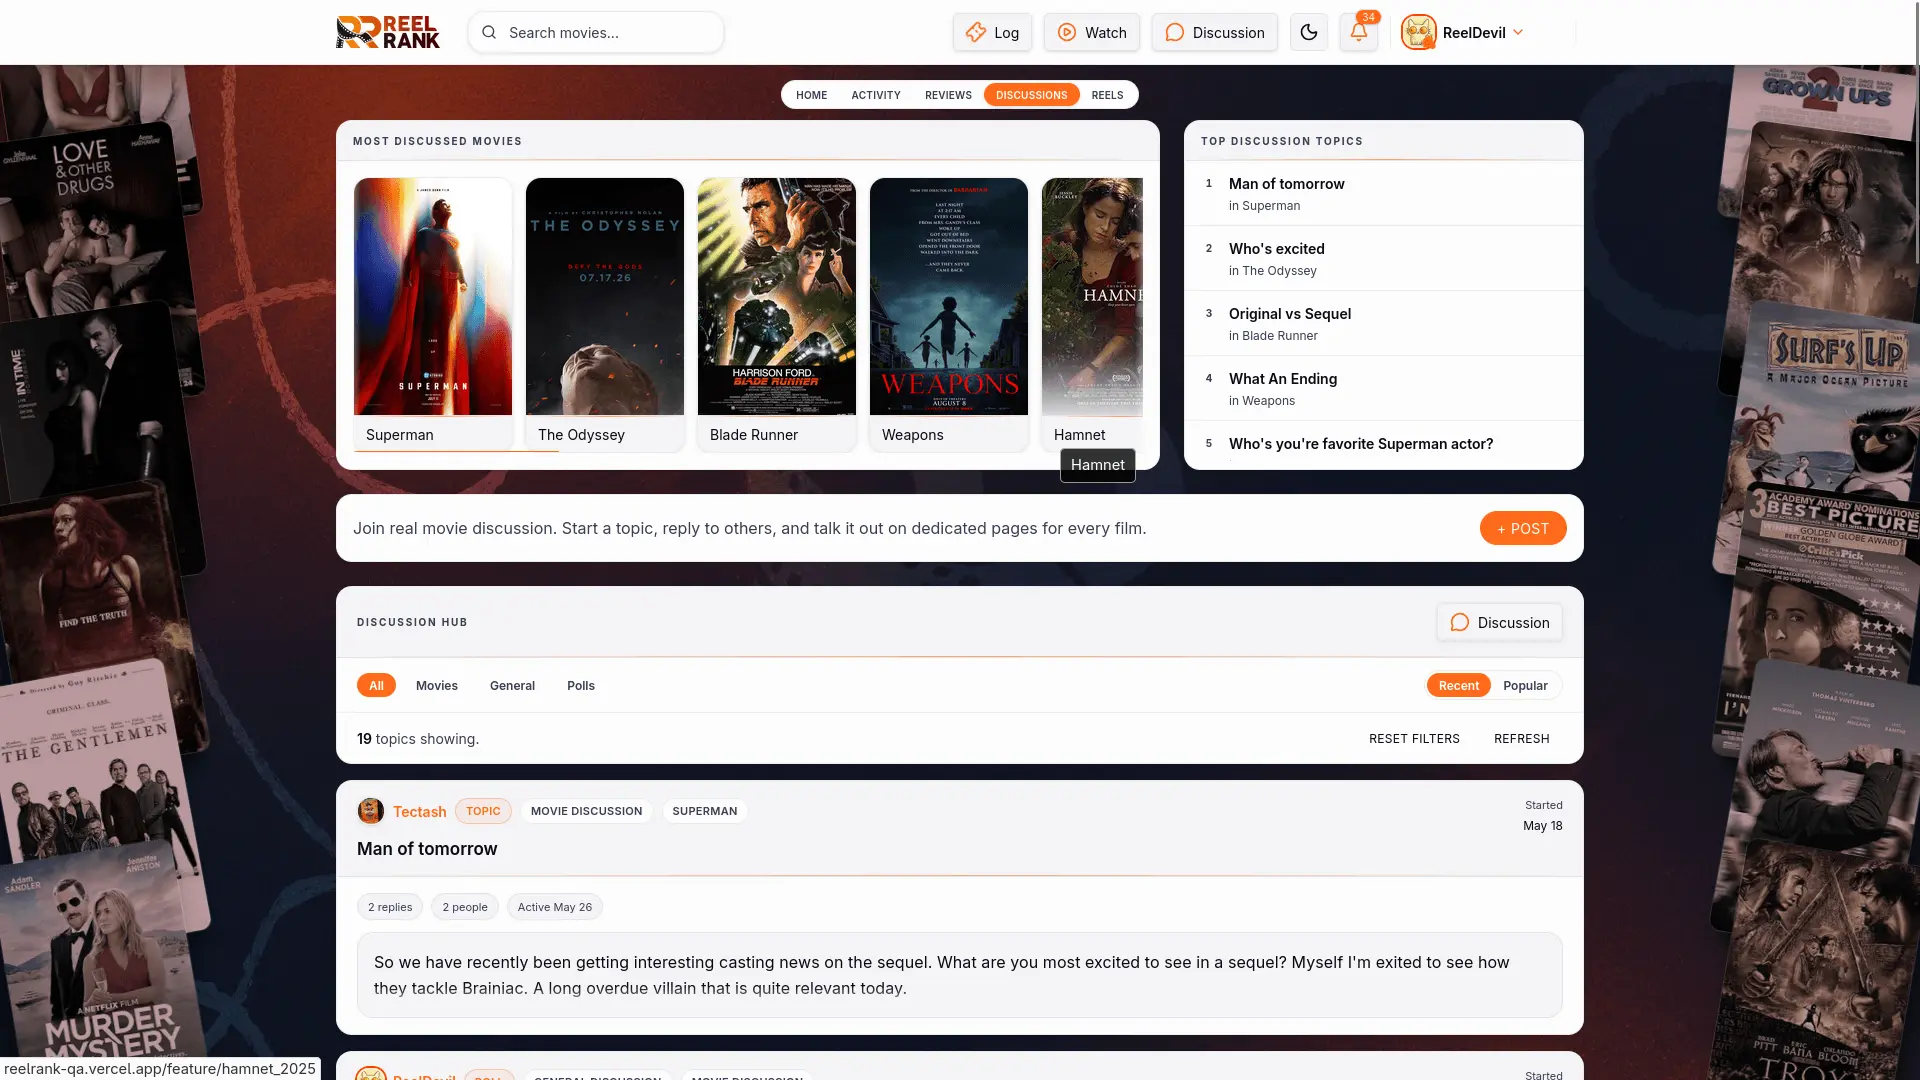Screen dimensions: 1920x1080
Task: Open The Odyssey movie poster
Action: click(x=605, y=297)
